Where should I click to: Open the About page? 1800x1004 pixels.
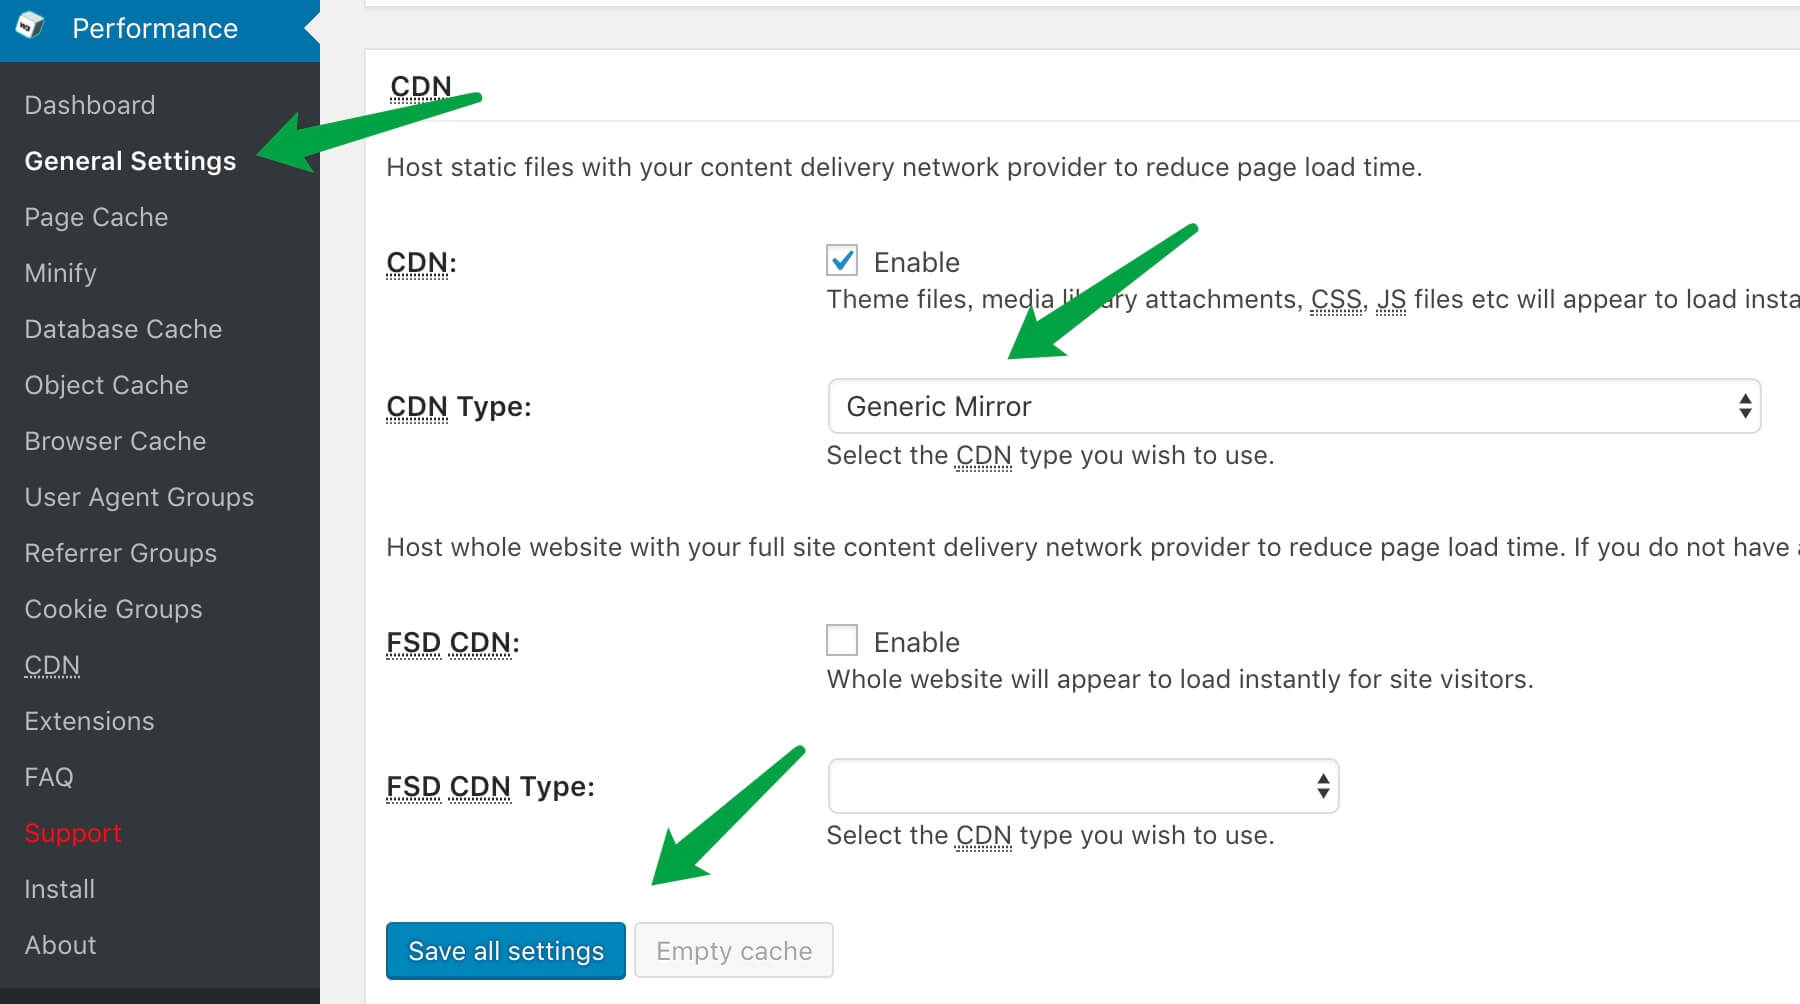click(x=60, y=945)
